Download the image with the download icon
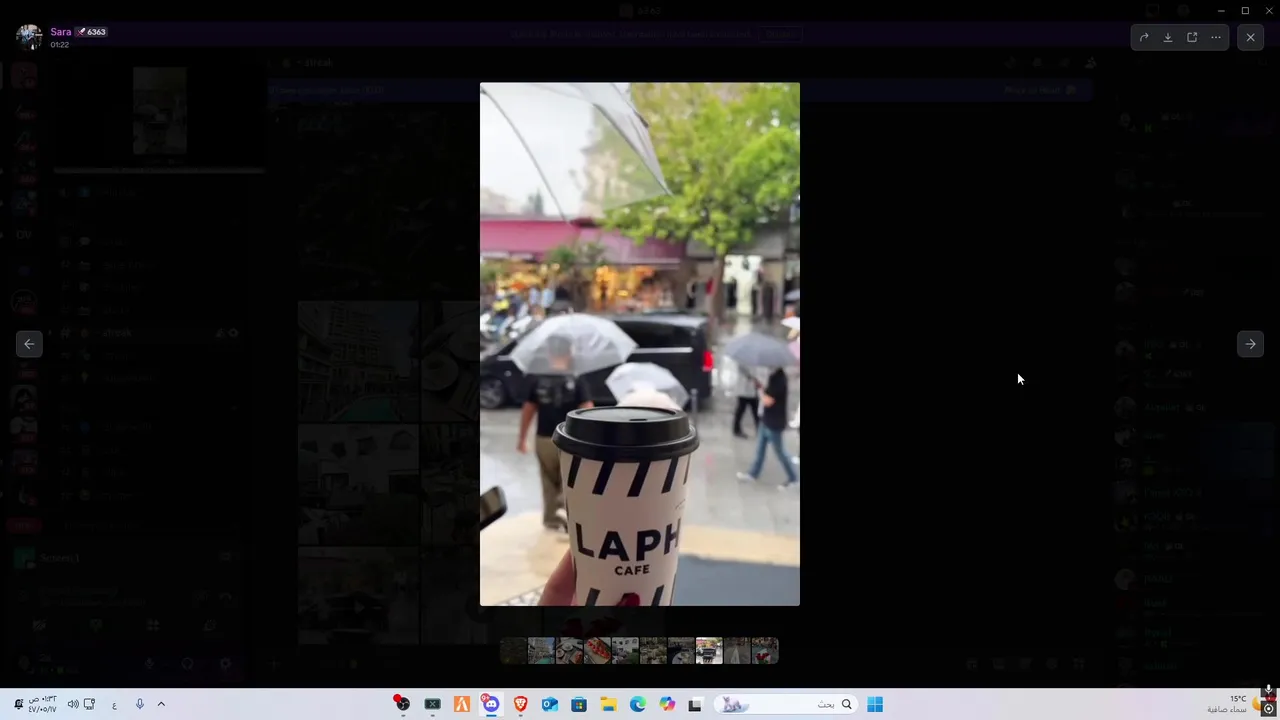The height and width of the screenshot is (720, 1280). (x=1168, y=37)
